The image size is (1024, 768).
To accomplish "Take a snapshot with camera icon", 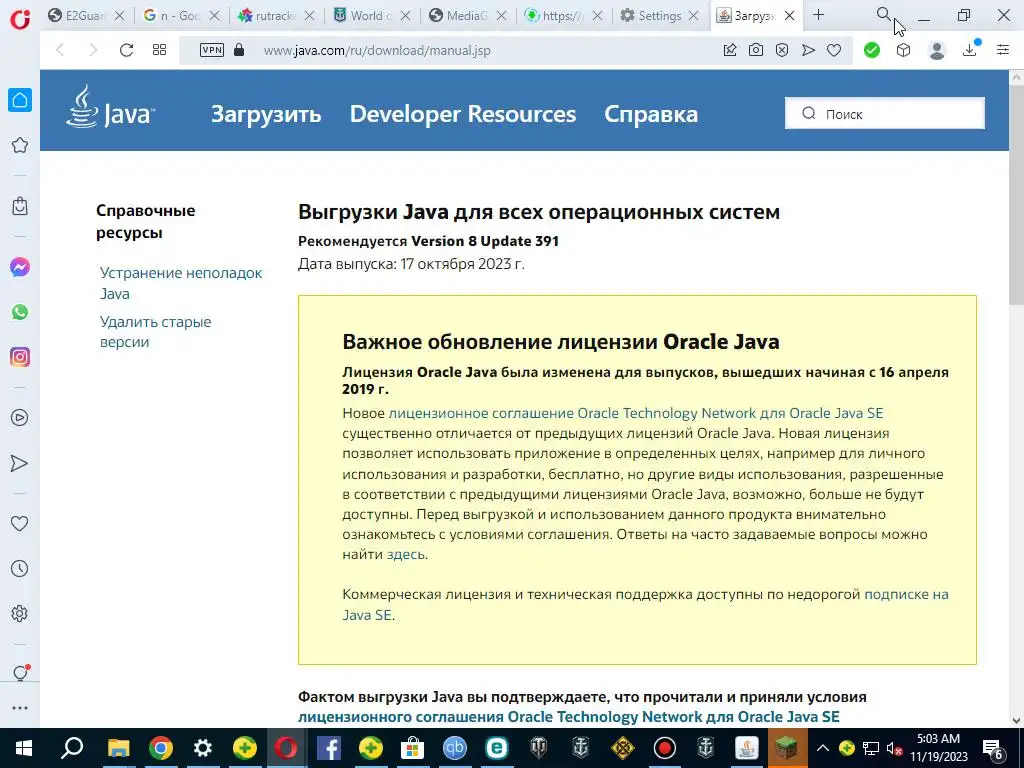I will 756,50.
